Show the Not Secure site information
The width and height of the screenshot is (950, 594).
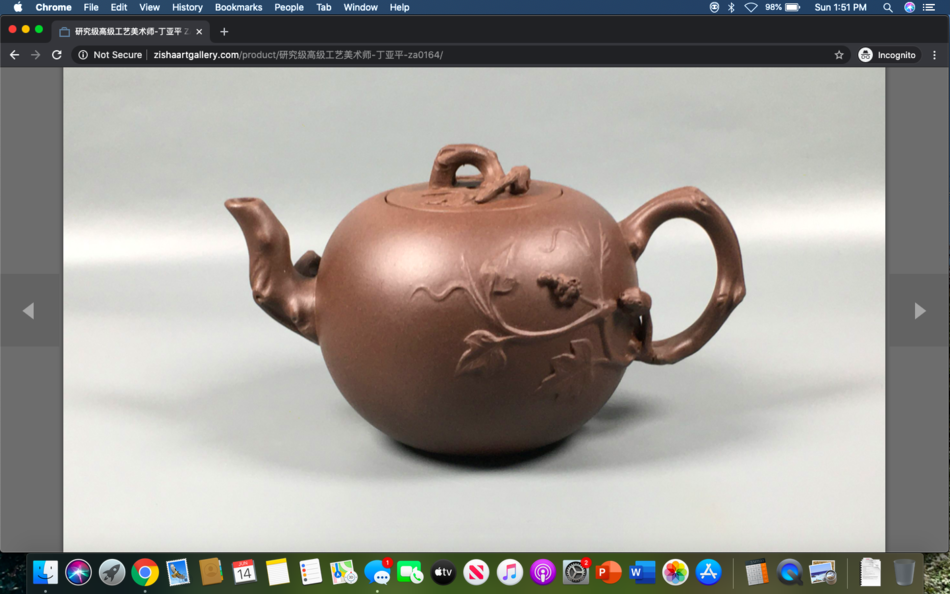(110, 55)
